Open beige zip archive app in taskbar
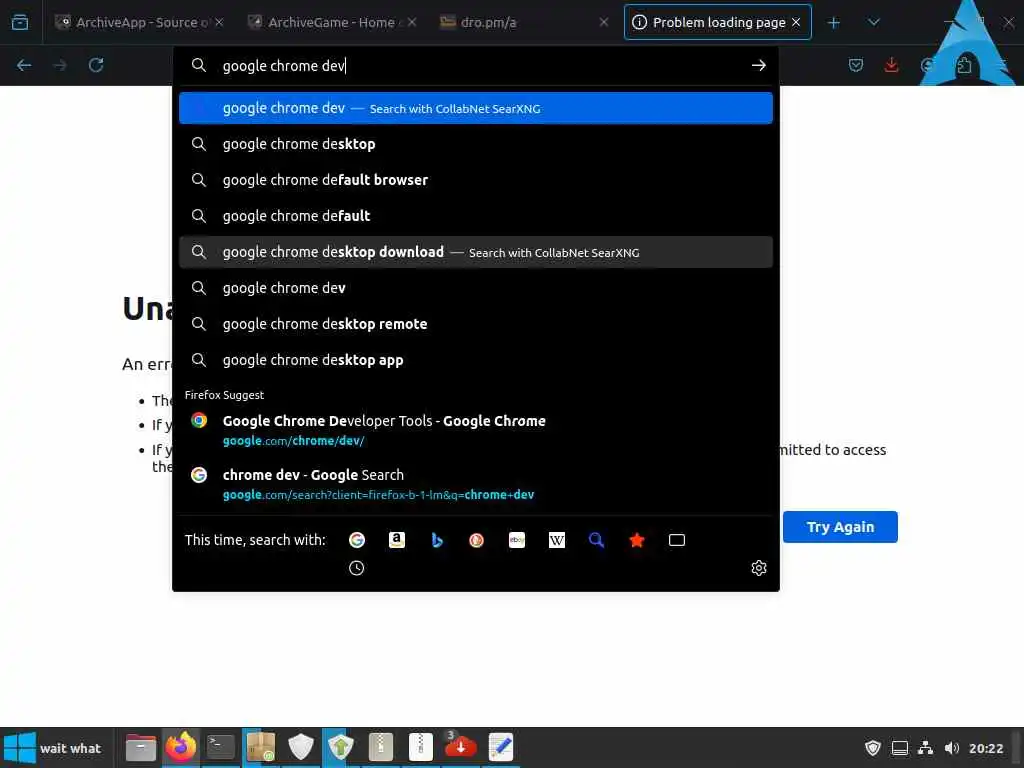The image size is (1024, 768). tap(381, 747)
